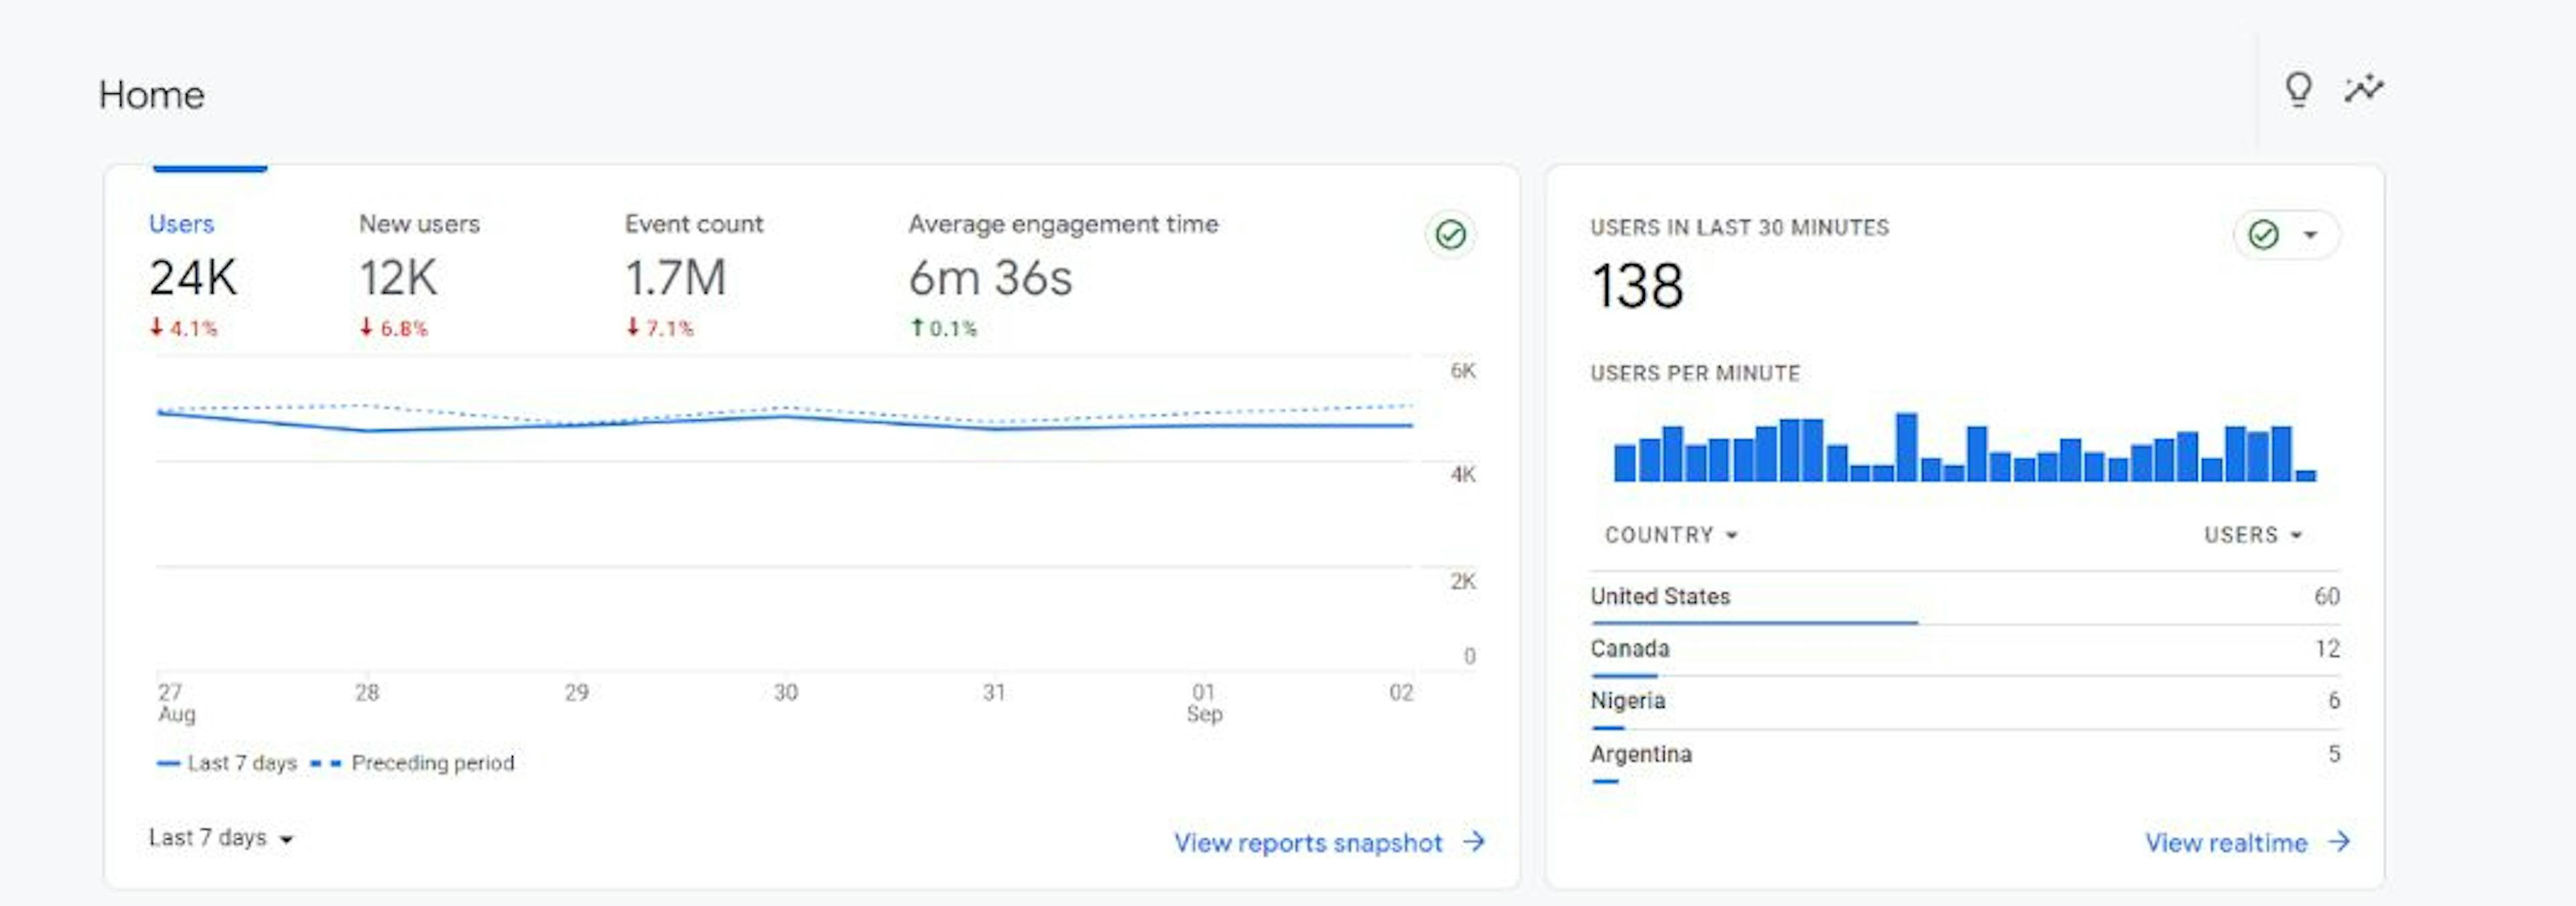Click the Nigeria country row
The width and height of the screenshot is (2576, 906).
pos(1965,703)
